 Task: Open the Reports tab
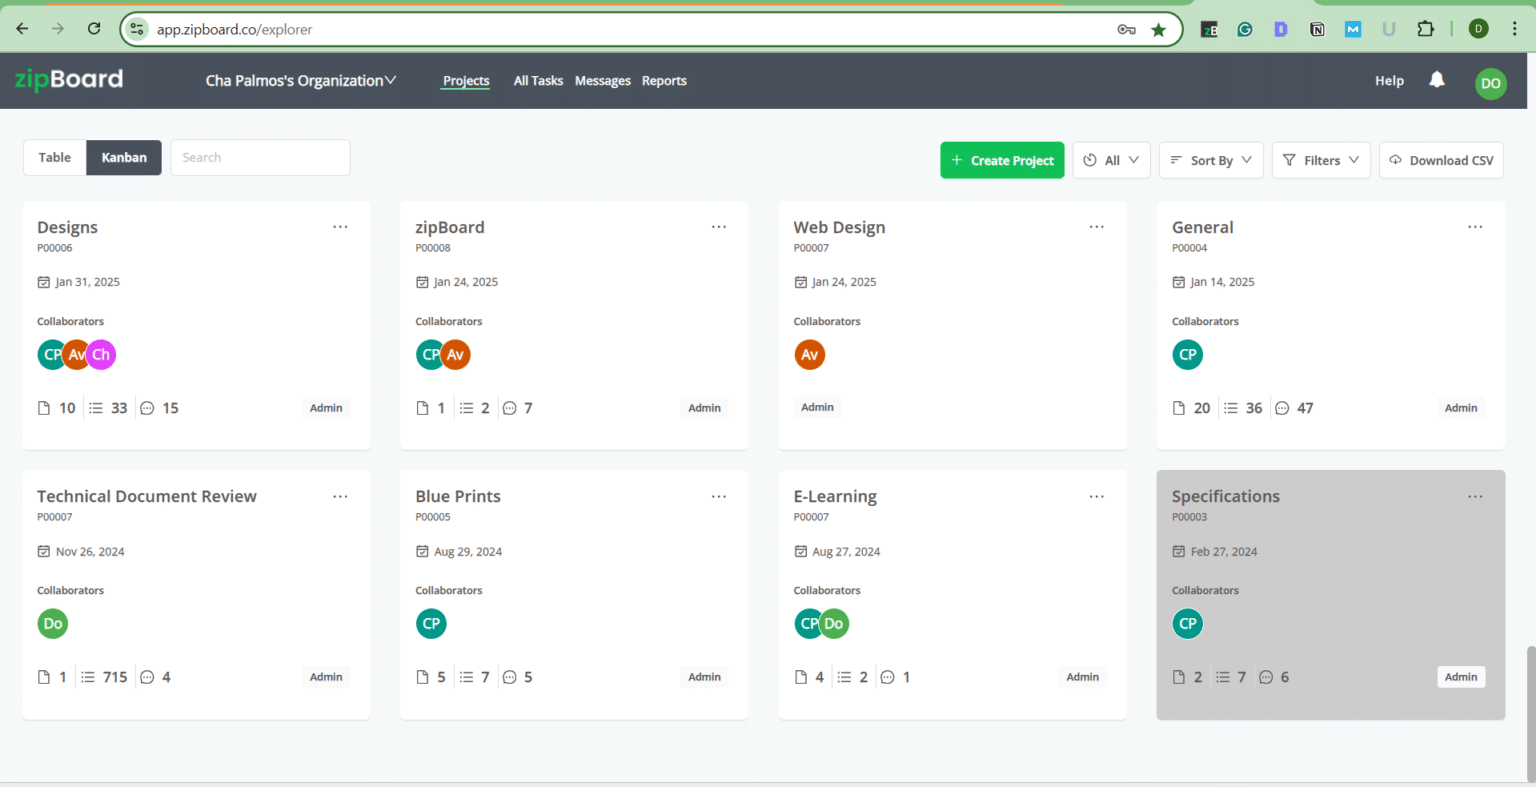664,81
